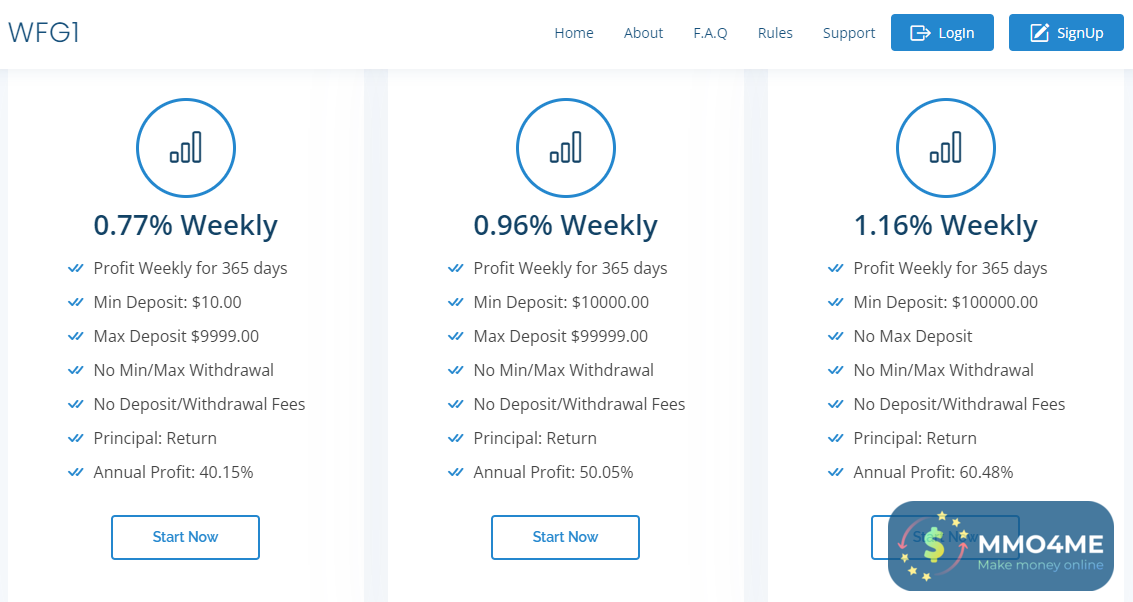Click 'Annual Profit: 60.48%' text
Screen dimensions: 1133x602
point(934,472)
